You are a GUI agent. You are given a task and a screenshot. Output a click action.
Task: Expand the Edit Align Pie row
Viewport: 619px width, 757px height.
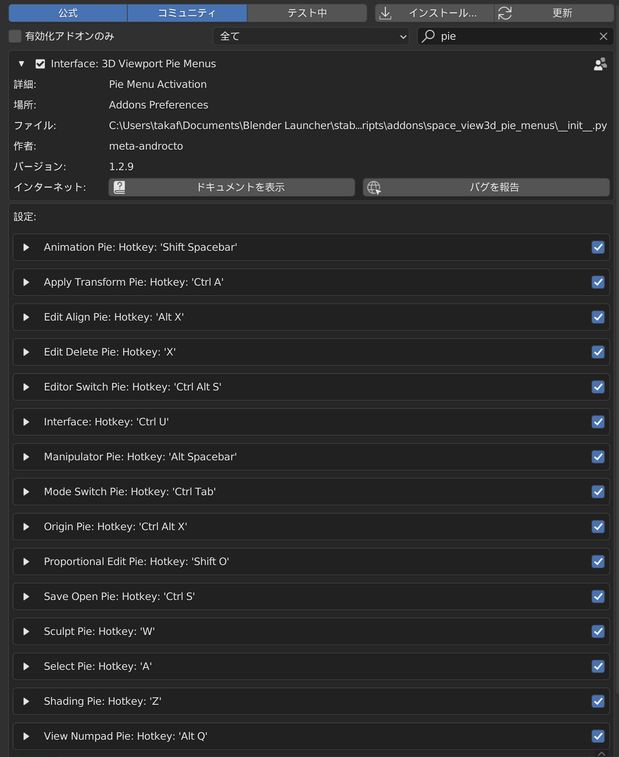[x=26, y=317]
